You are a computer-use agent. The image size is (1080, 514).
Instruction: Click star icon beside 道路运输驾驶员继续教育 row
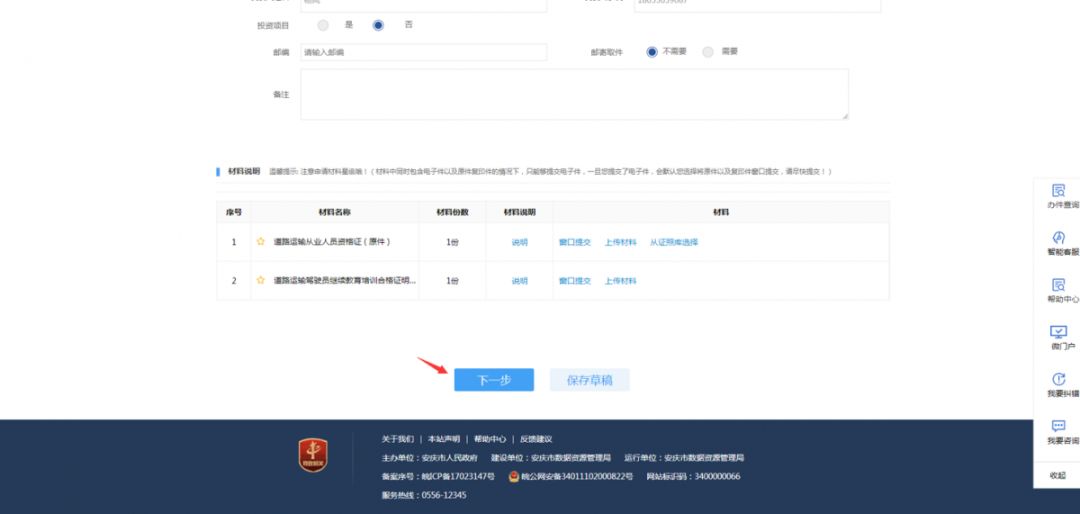pos(261,281)
